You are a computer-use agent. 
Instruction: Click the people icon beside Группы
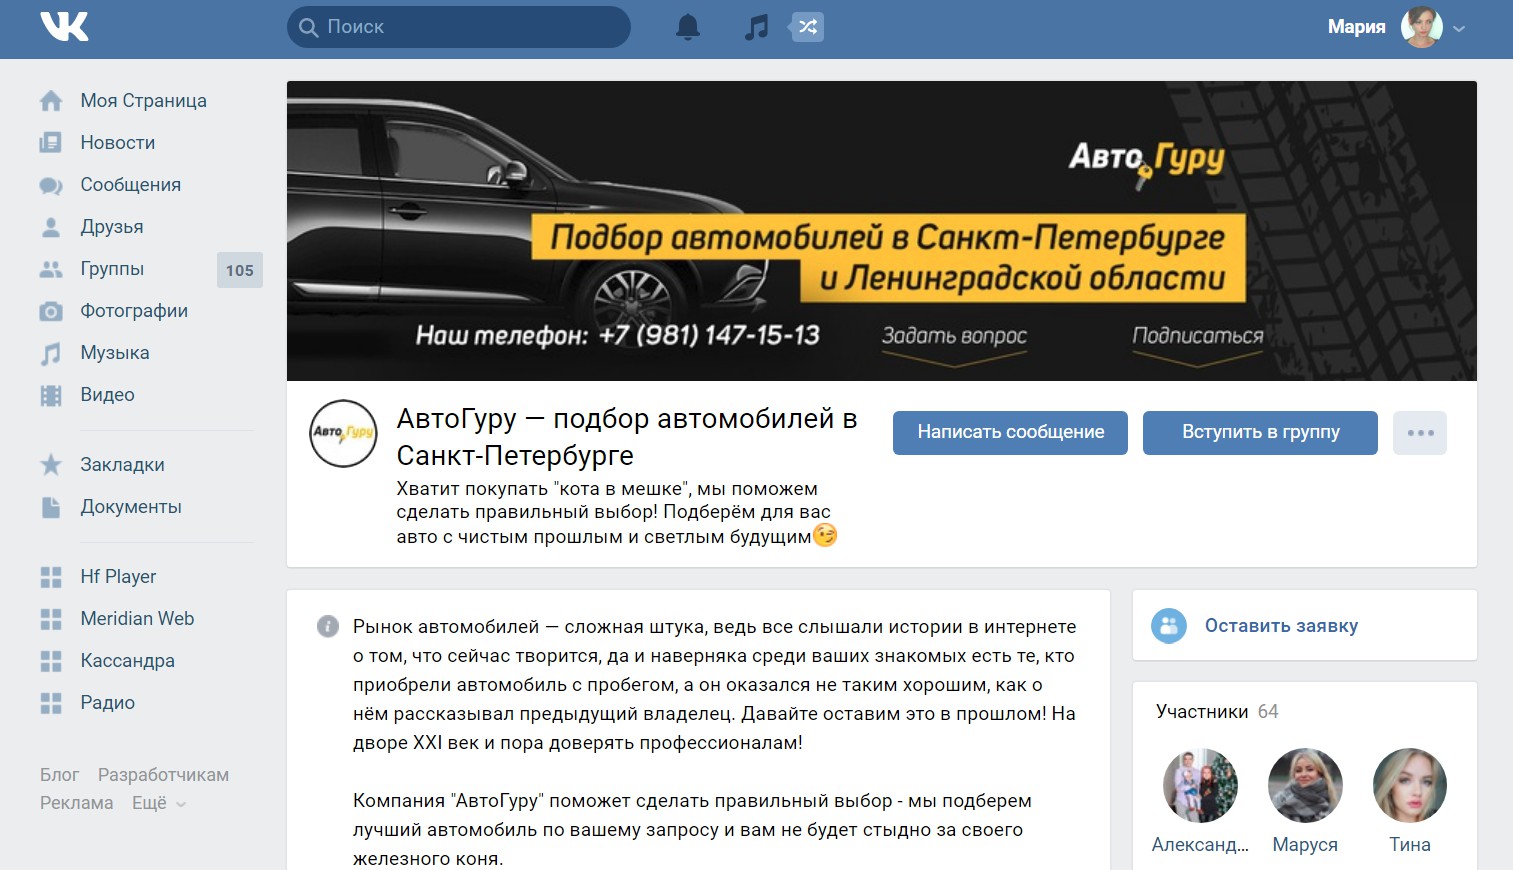[x=51, y=269]
